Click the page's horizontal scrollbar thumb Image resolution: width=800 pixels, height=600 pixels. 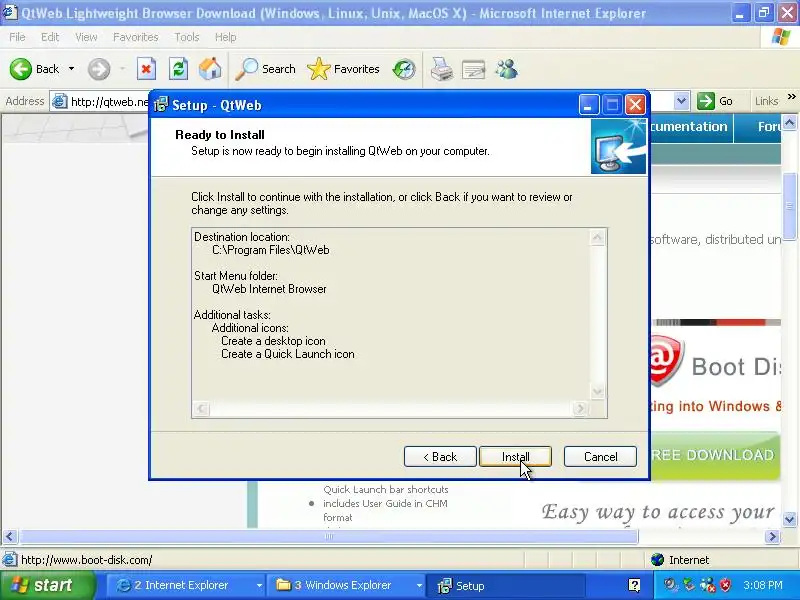pos(329,536)
